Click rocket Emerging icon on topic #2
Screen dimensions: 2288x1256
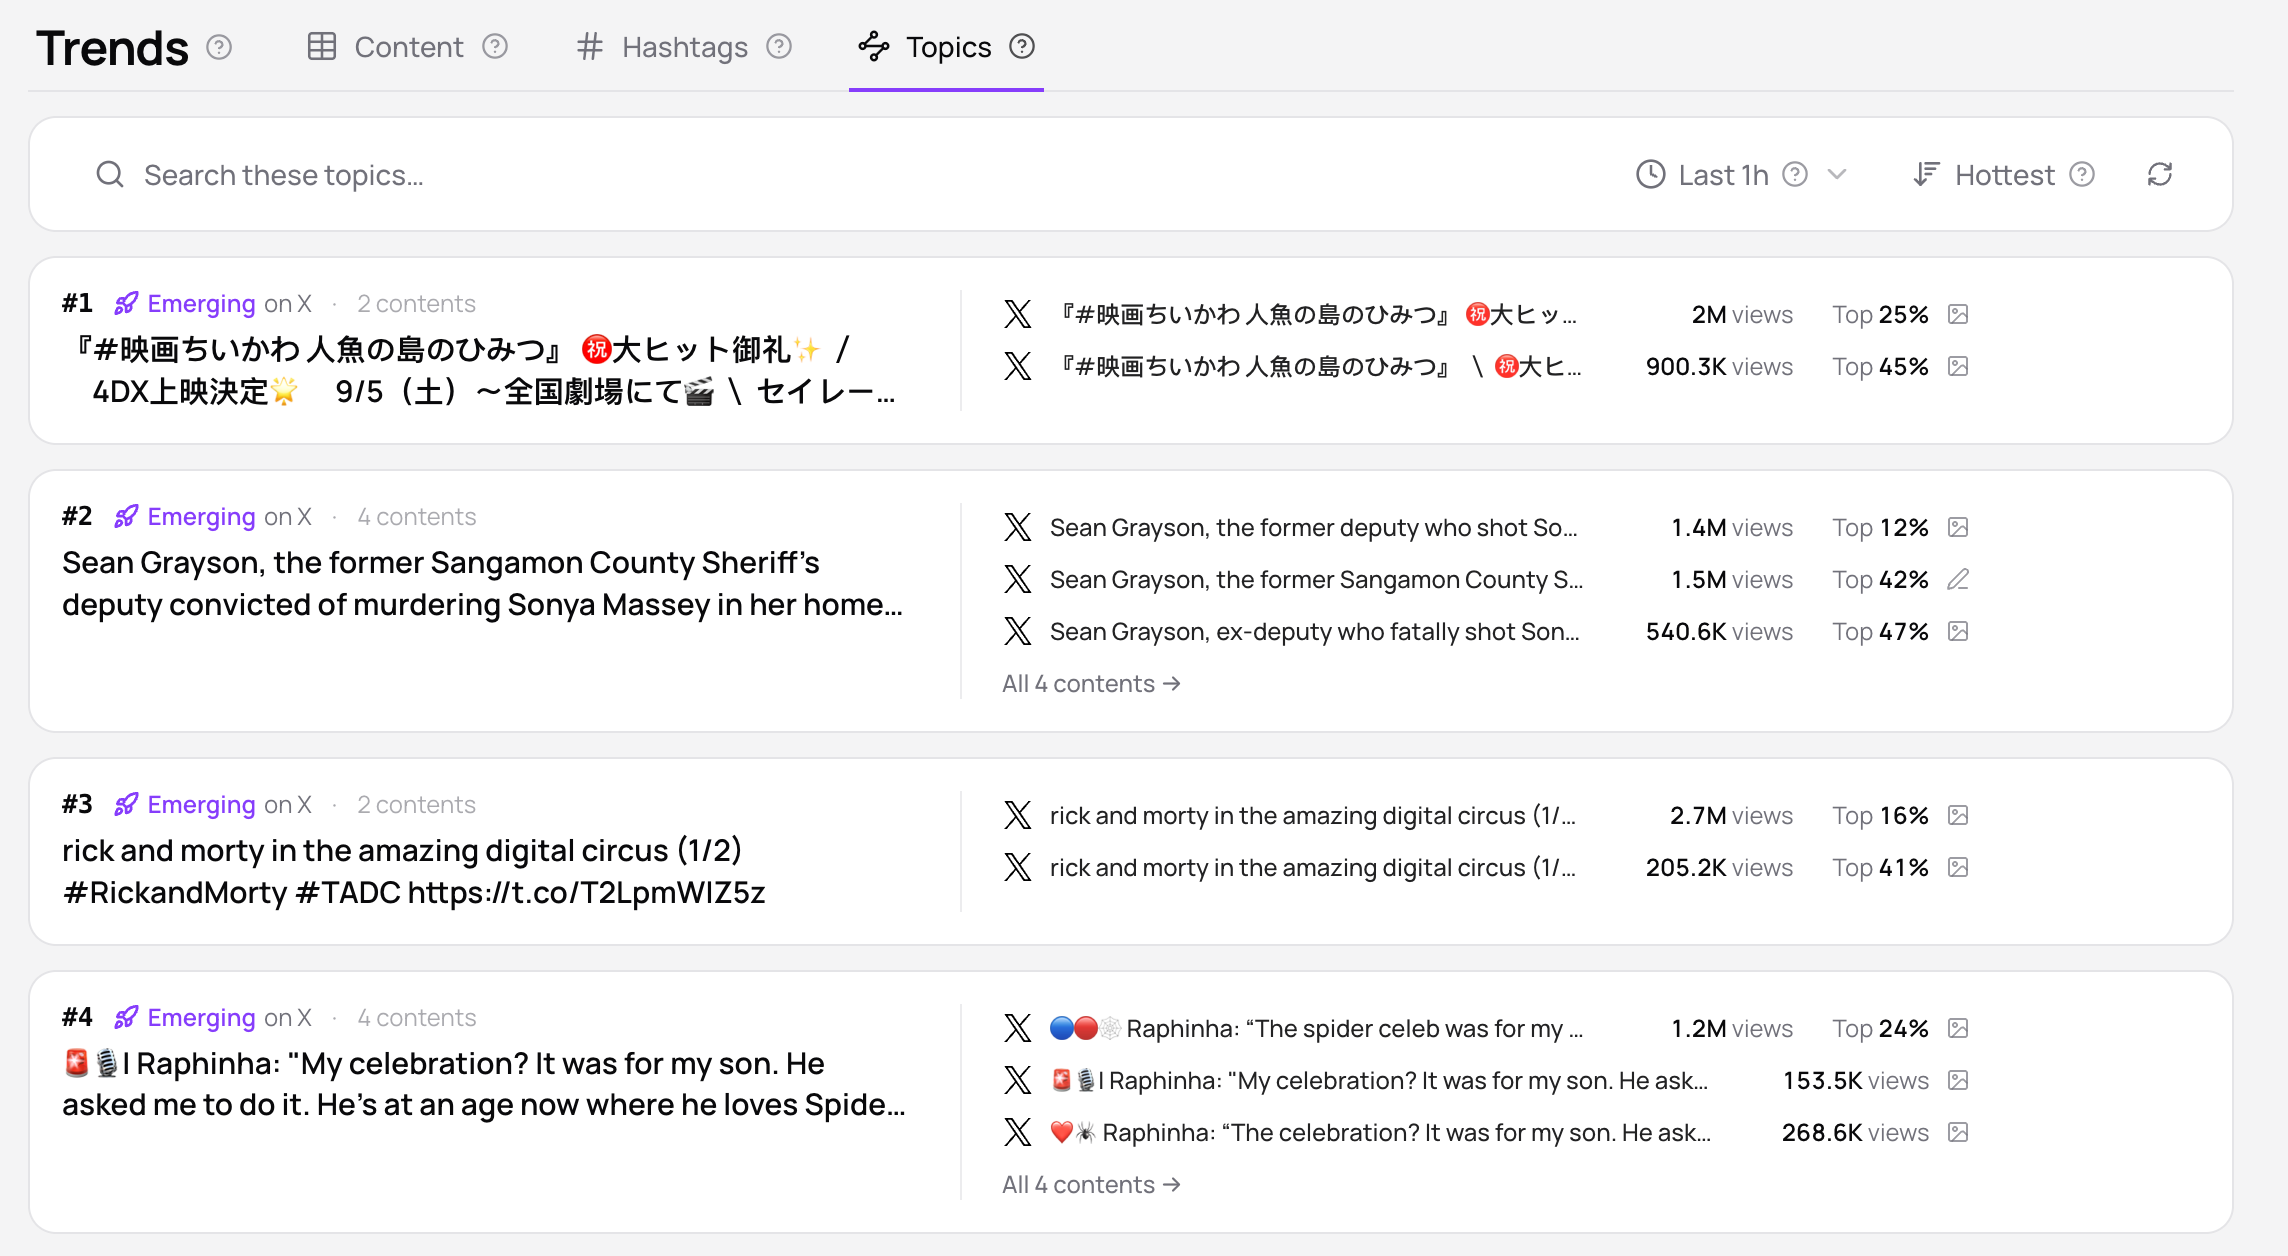click(x=126, y=516)
